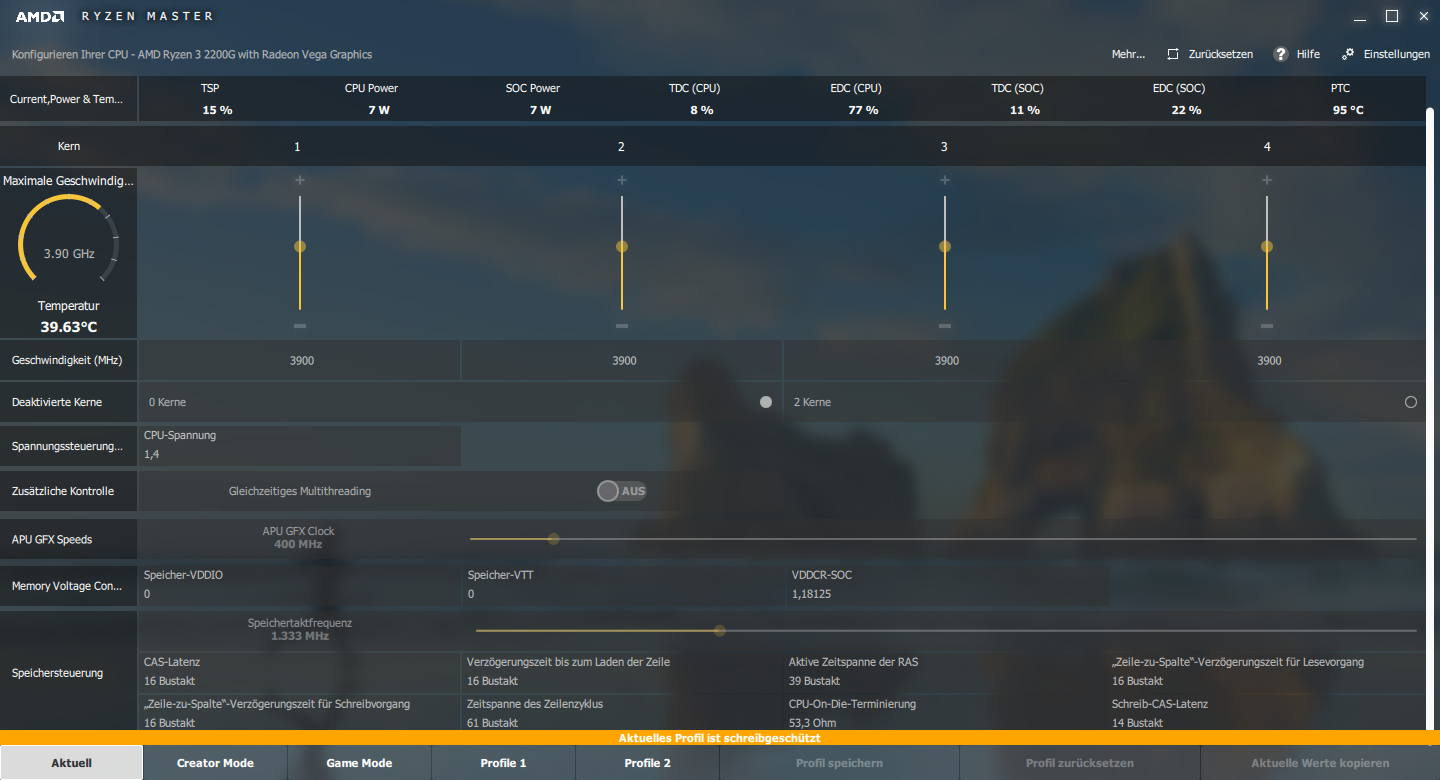
Task: Click the Hilfe question mark icon
Action: (1280, 54)
